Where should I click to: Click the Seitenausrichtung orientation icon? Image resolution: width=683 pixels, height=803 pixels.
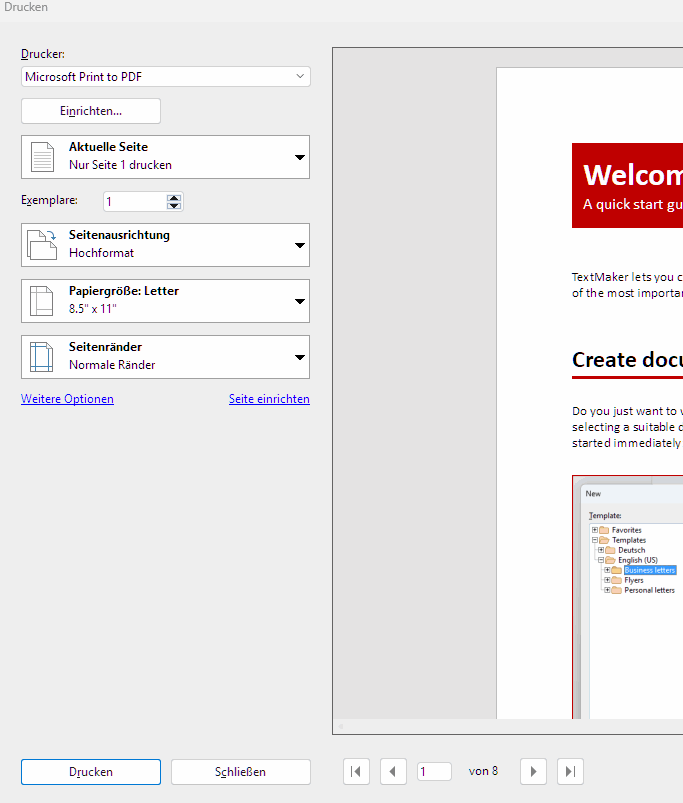coord(42,245)
